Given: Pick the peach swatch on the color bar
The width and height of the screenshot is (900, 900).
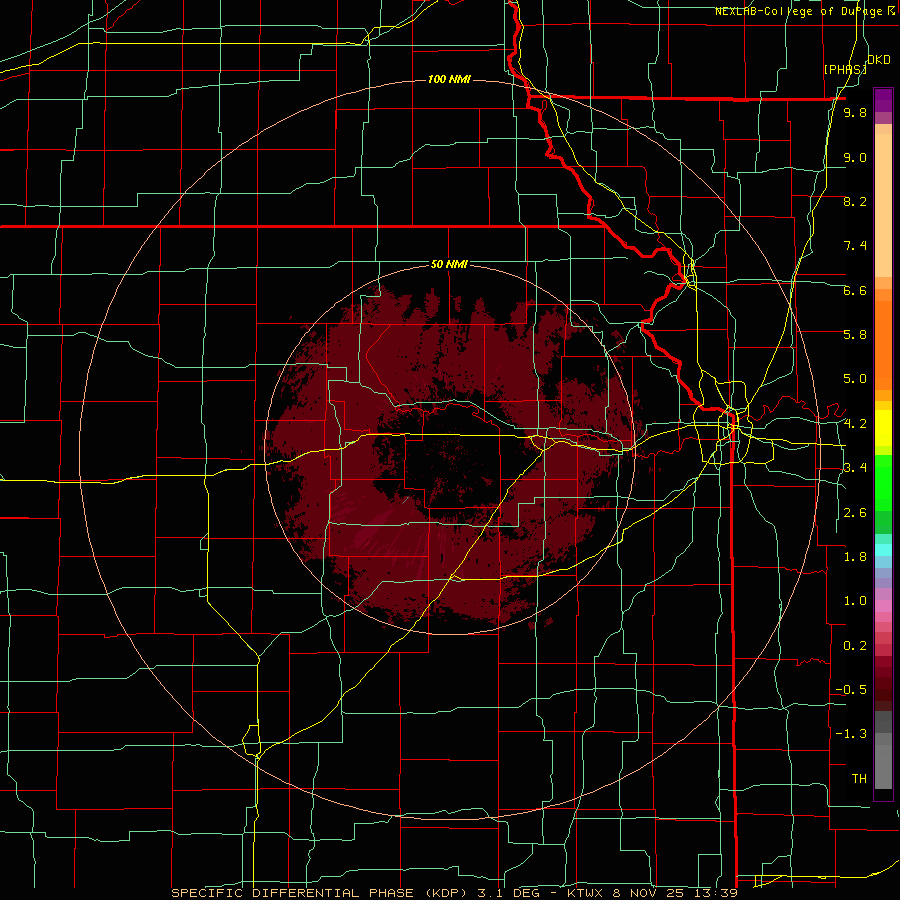Looking at the screenshot, I should (x=883, y=207).
